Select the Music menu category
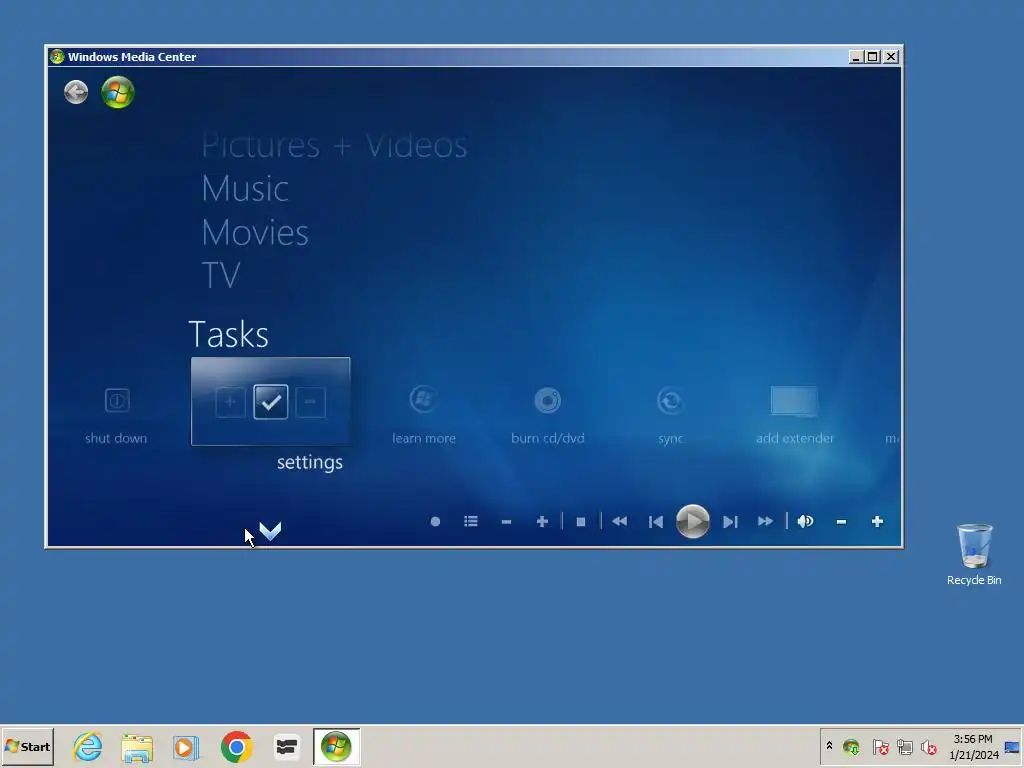 pos(245,189)
